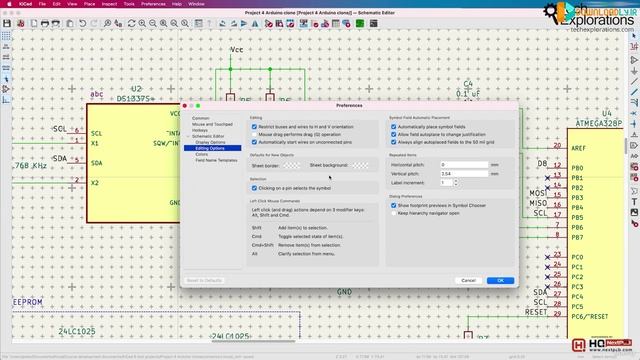The height and width of the screenshot is (360, 640).
Task: Select Field Name Templates page
Action: 216,160
